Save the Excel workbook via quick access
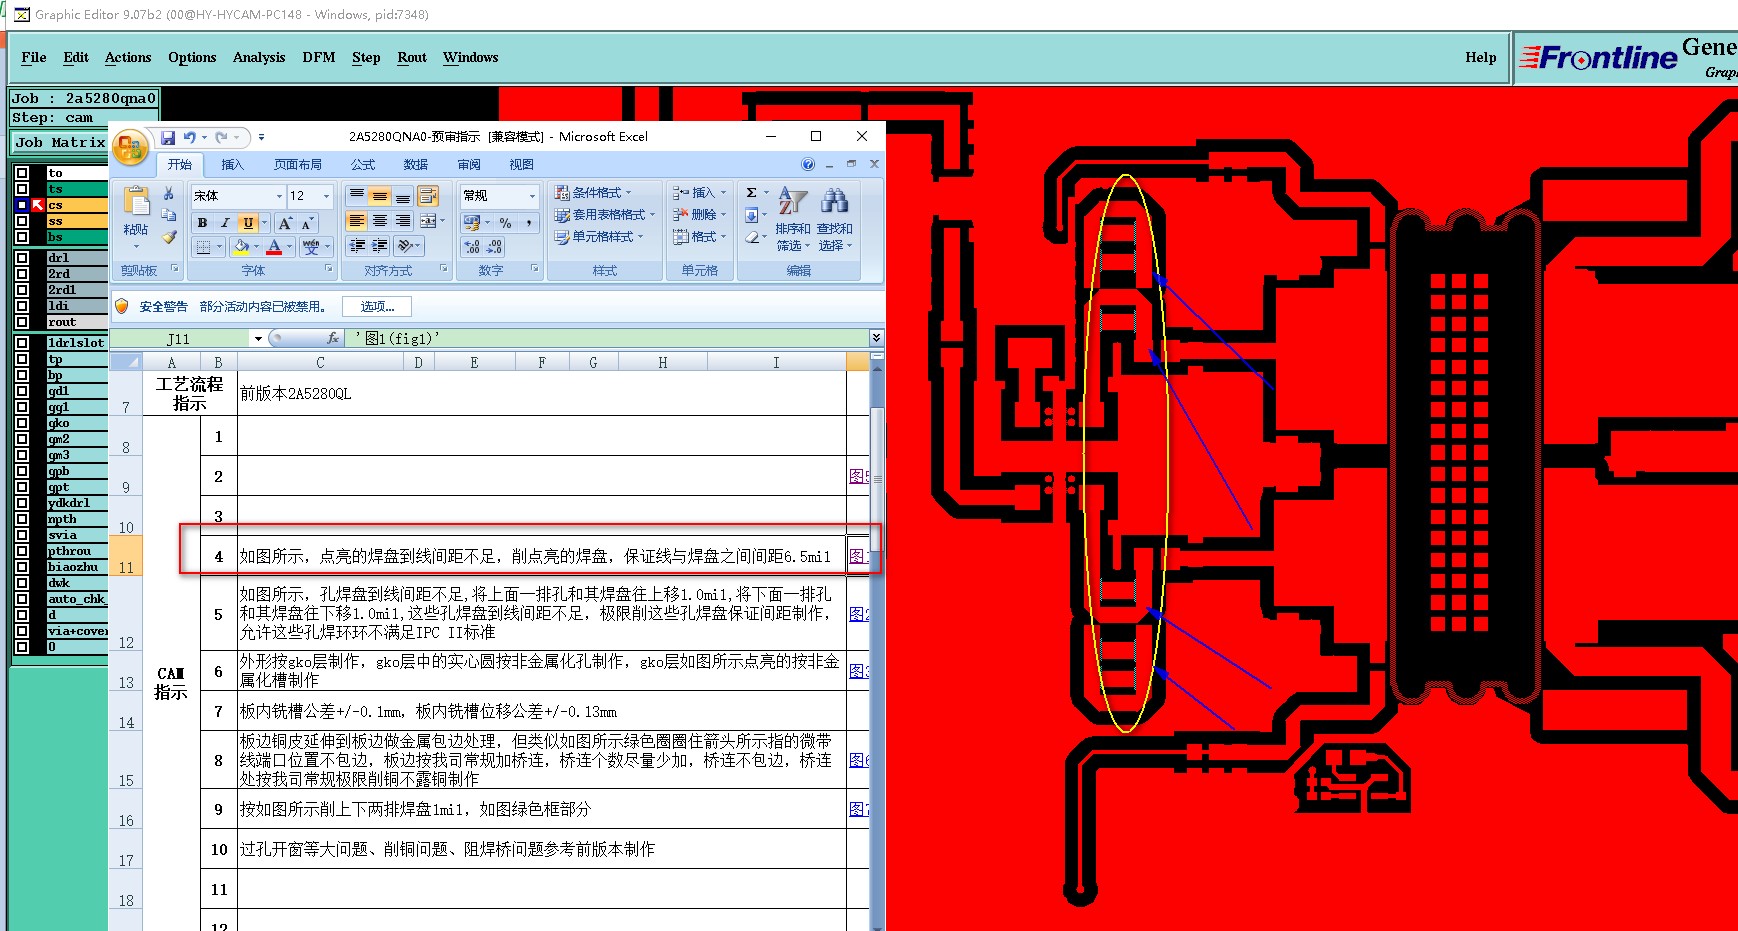This screenshot has width=1738, height=931. coord(168,137)
